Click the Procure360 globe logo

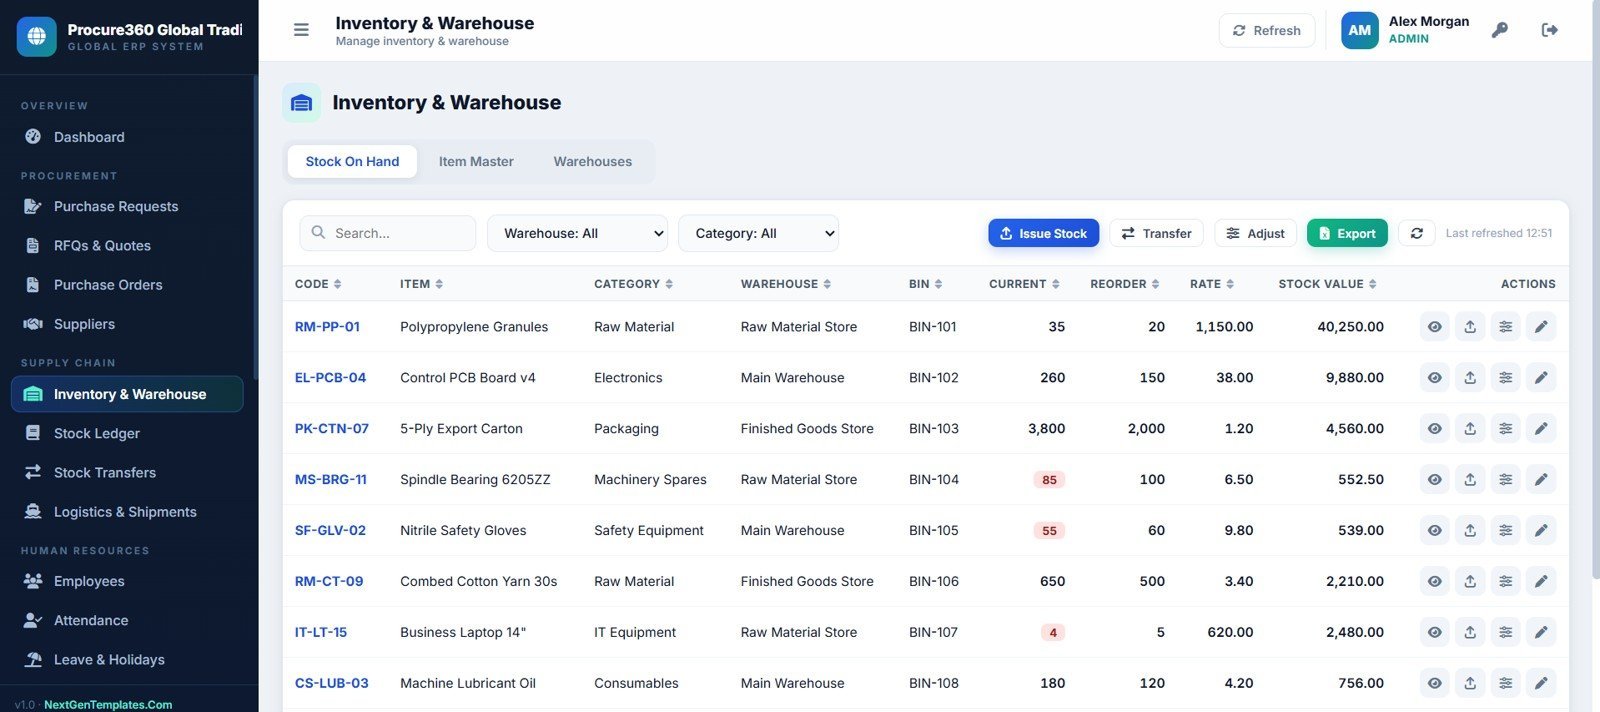pyautogui.click(x=37, y=37)
